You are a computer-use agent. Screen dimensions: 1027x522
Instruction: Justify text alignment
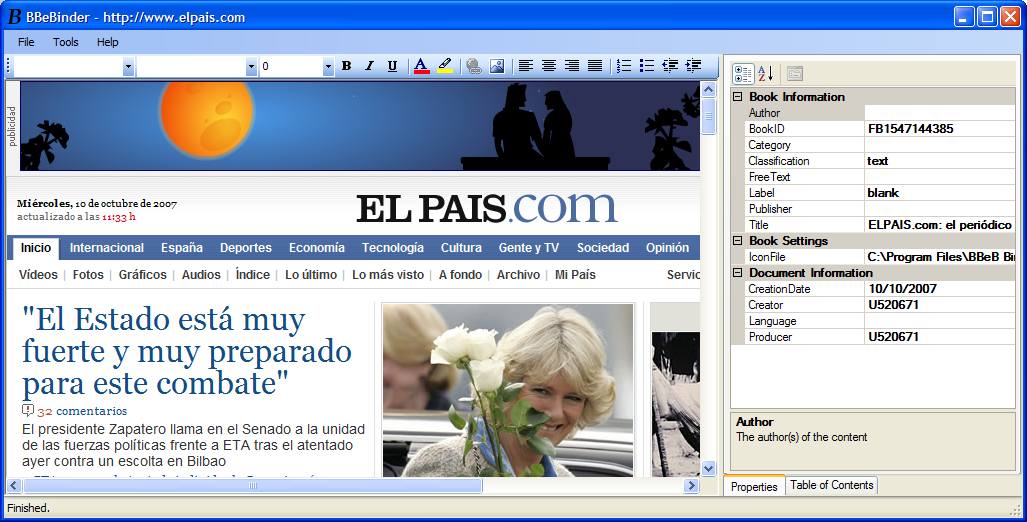click(x=595, y=65)
